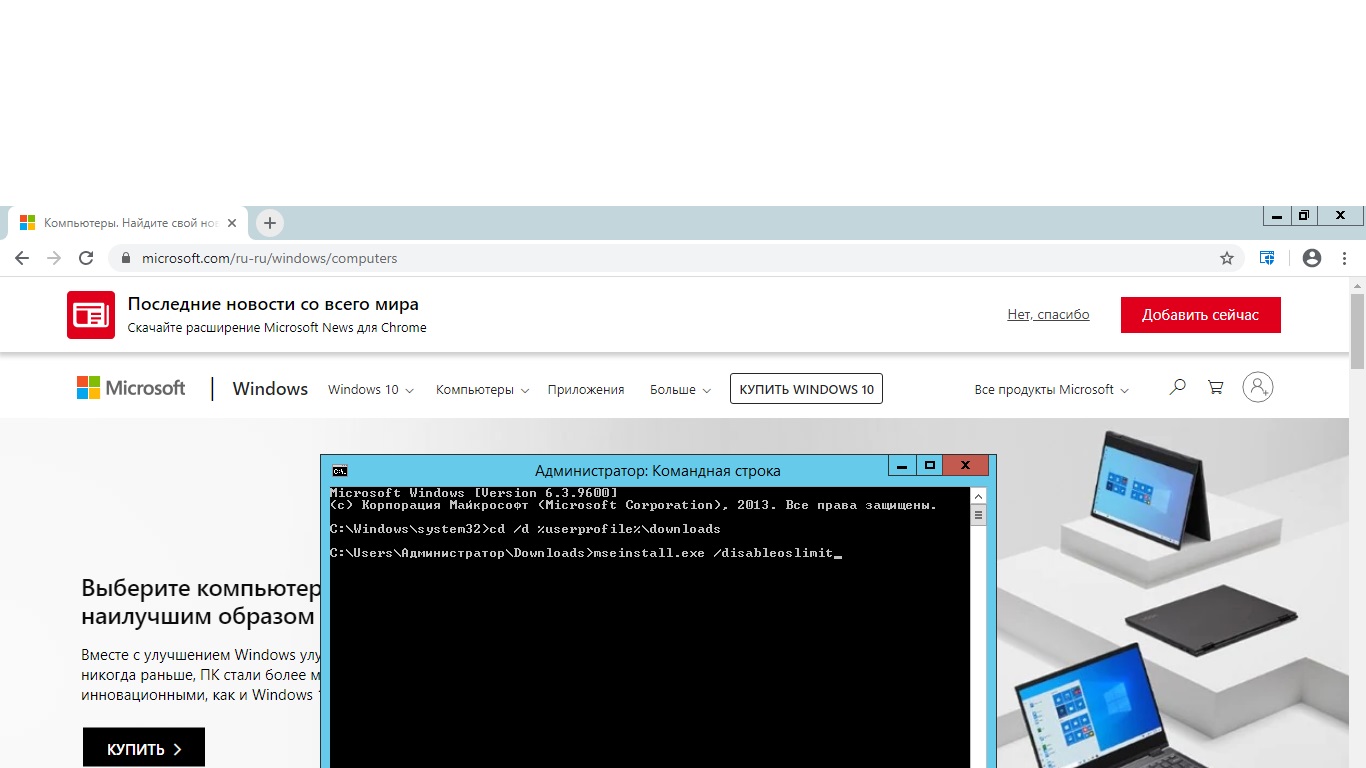This screenshot has height=768, width=1366.
Task: Click the Добавить сейчас button
Action: click(x=1200, y=315)
